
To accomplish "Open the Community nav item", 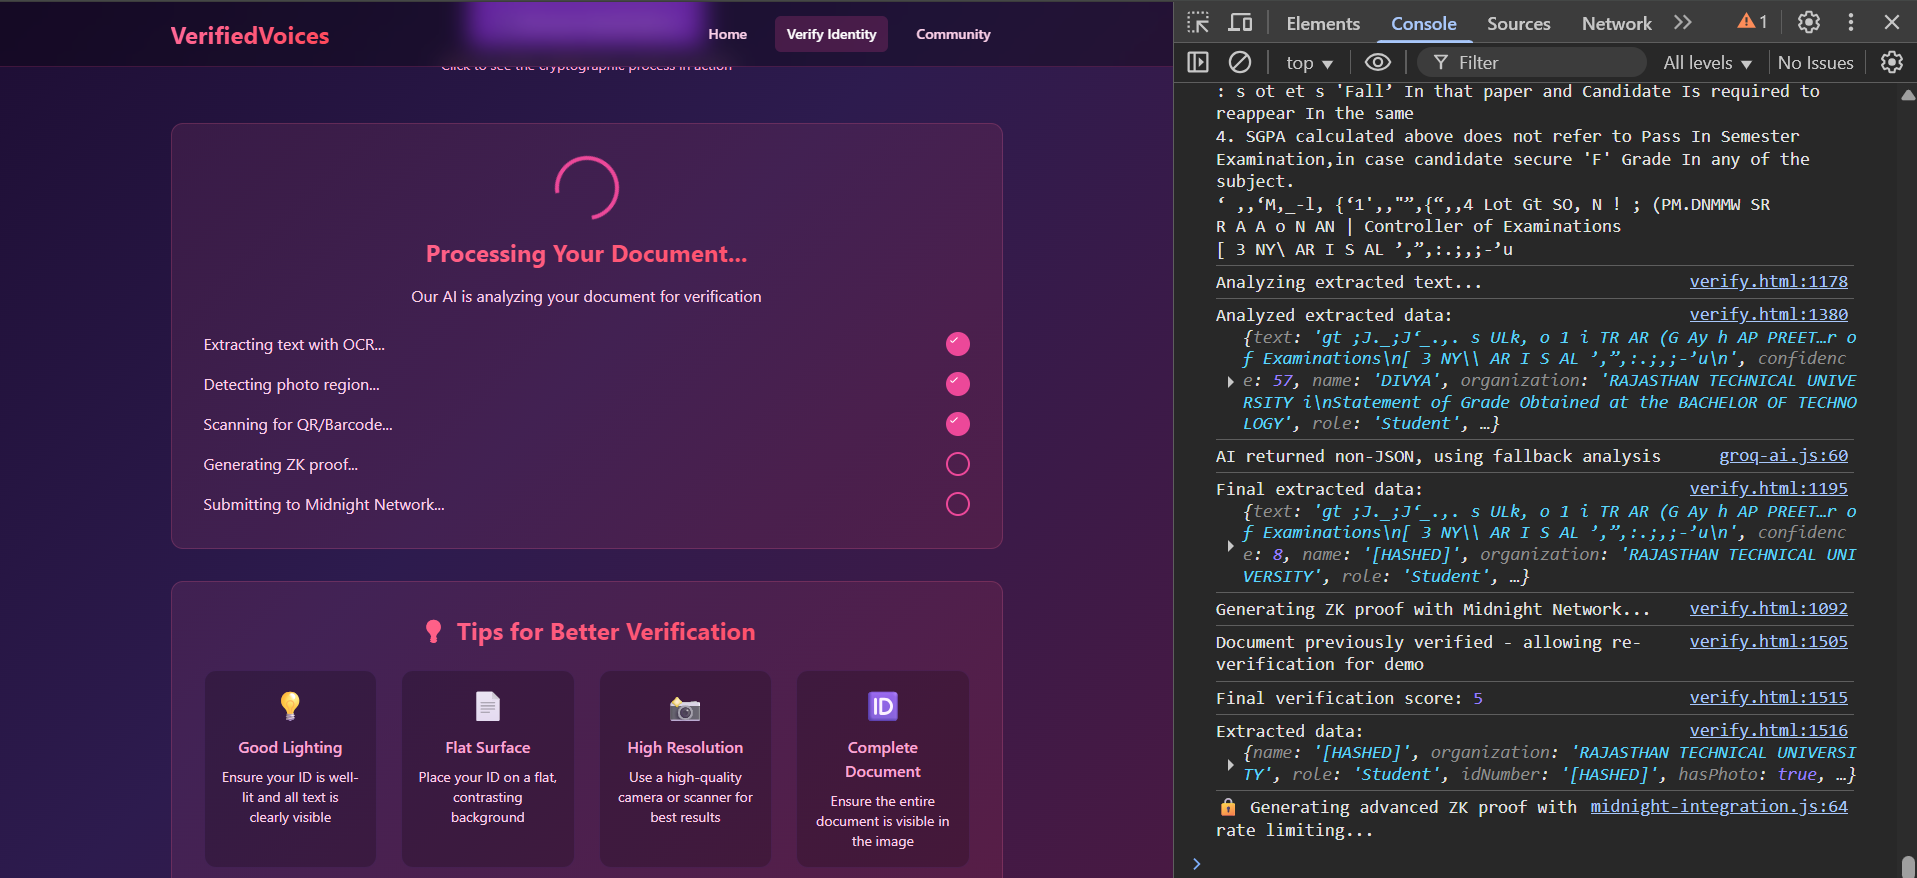I will [x=953, y=34].
